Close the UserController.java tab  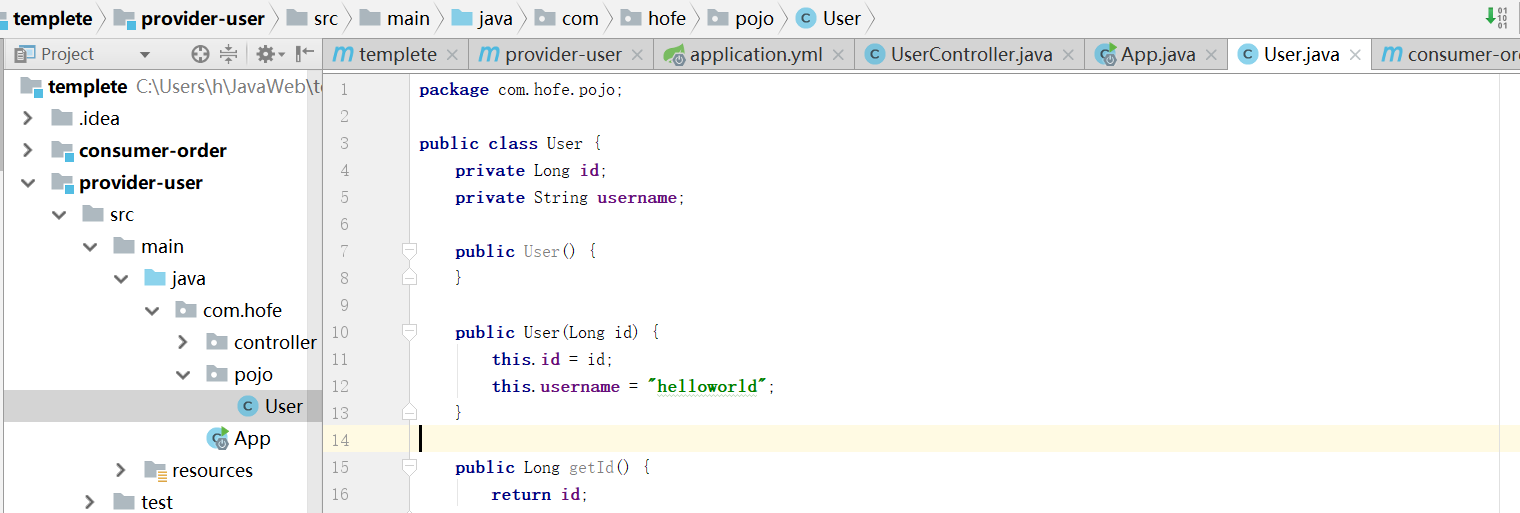[1068, 55]
